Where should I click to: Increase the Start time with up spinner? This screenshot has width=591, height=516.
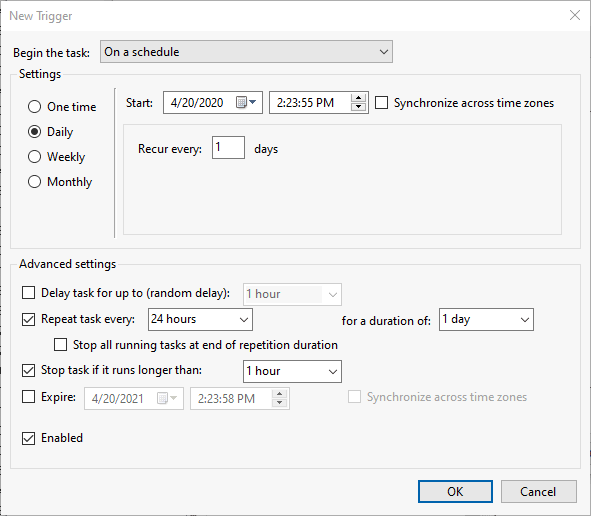pos(358,98)
